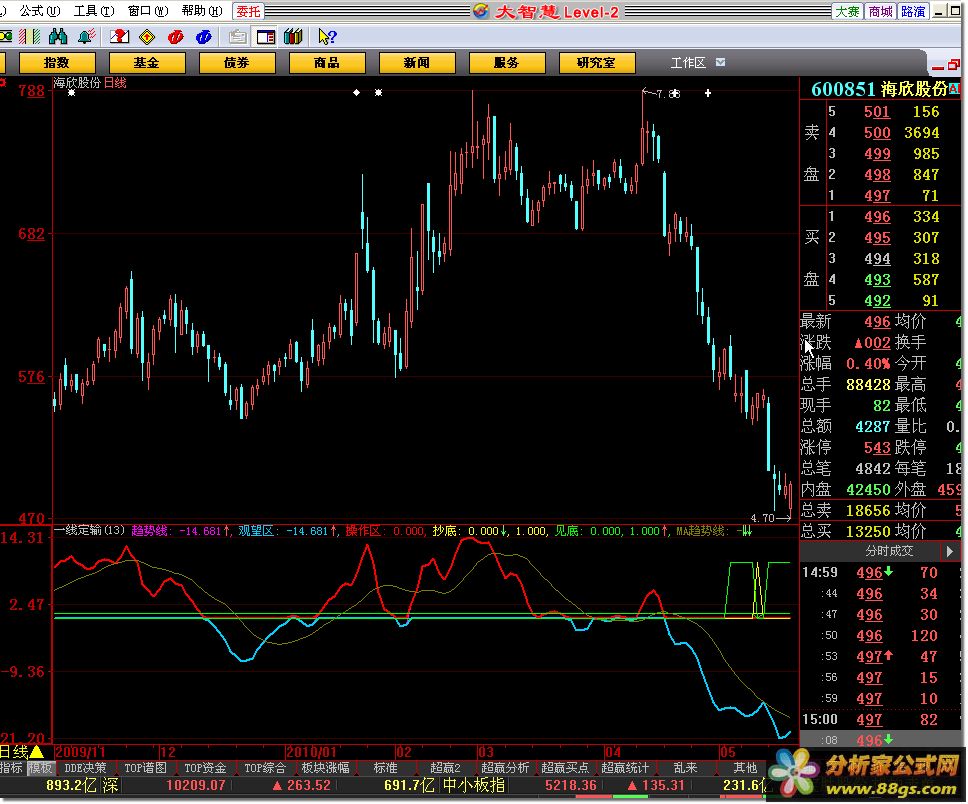Click the 总手 value 88428
The width and height of the screenshot is (968, 804).
868,385
